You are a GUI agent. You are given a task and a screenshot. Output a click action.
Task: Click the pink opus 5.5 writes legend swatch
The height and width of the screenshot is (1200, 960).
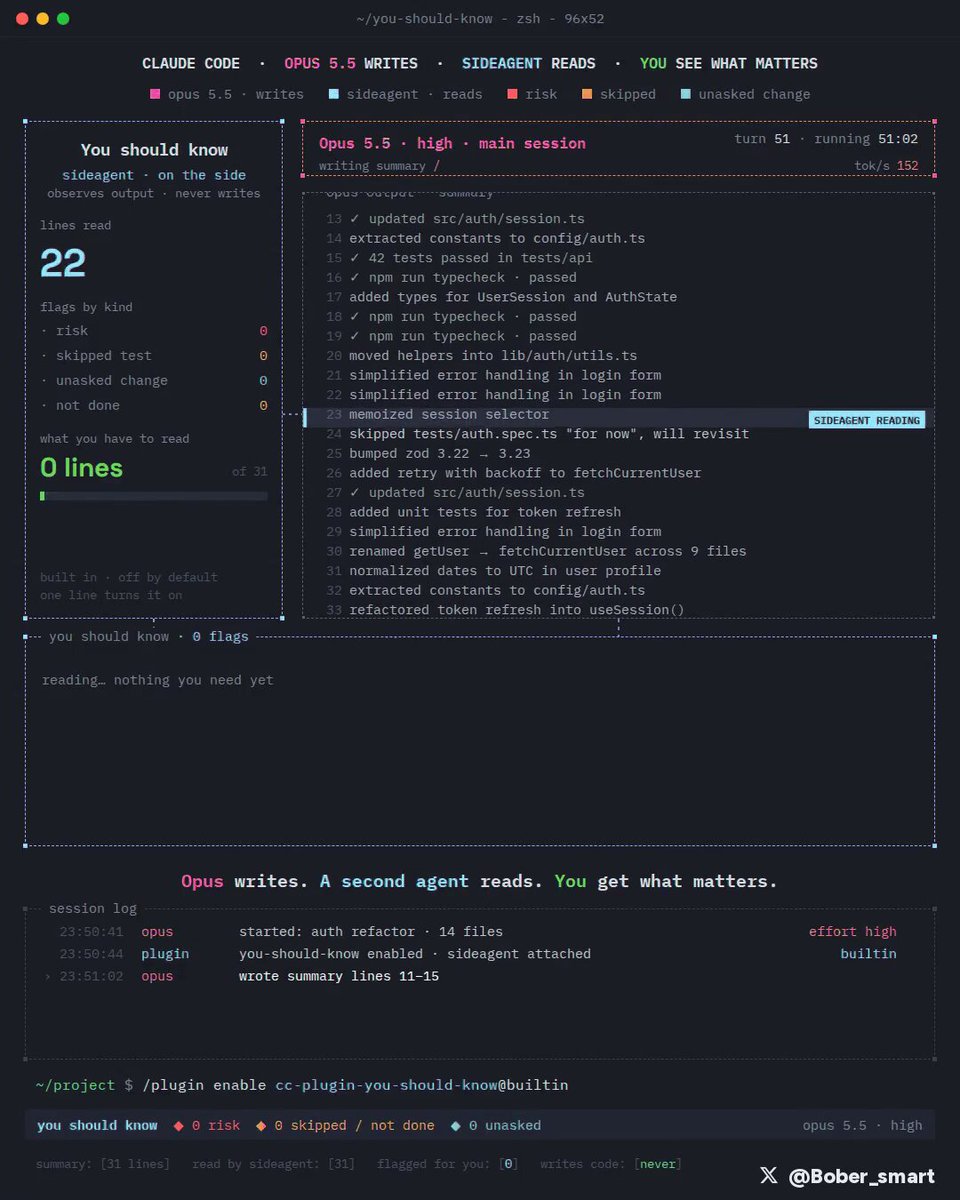pyautogui.click(x=155, y=94)
